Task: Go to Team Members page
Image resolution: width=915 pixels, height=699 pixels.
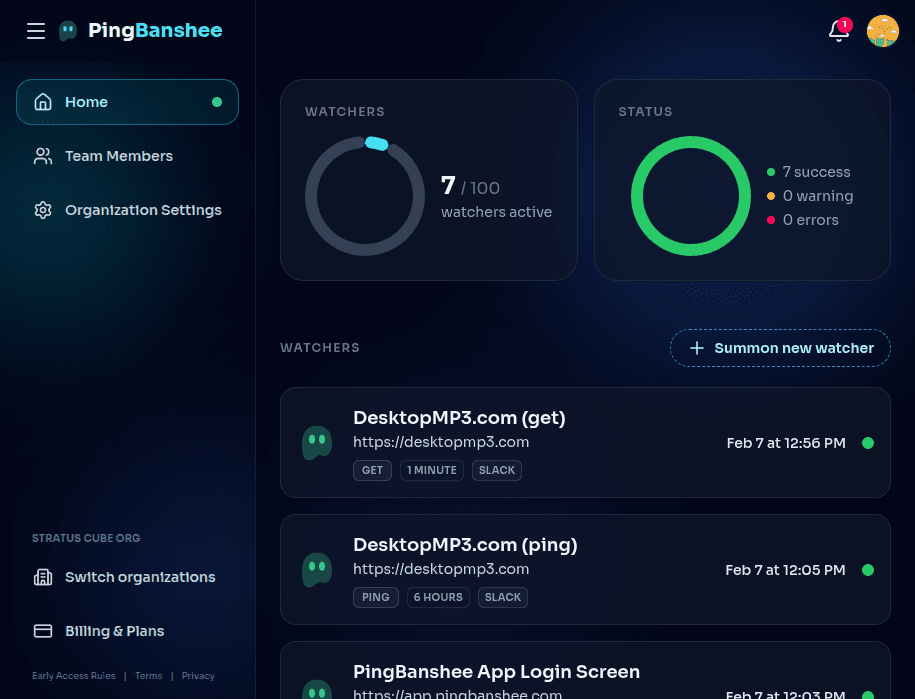Action: point(118,156)
